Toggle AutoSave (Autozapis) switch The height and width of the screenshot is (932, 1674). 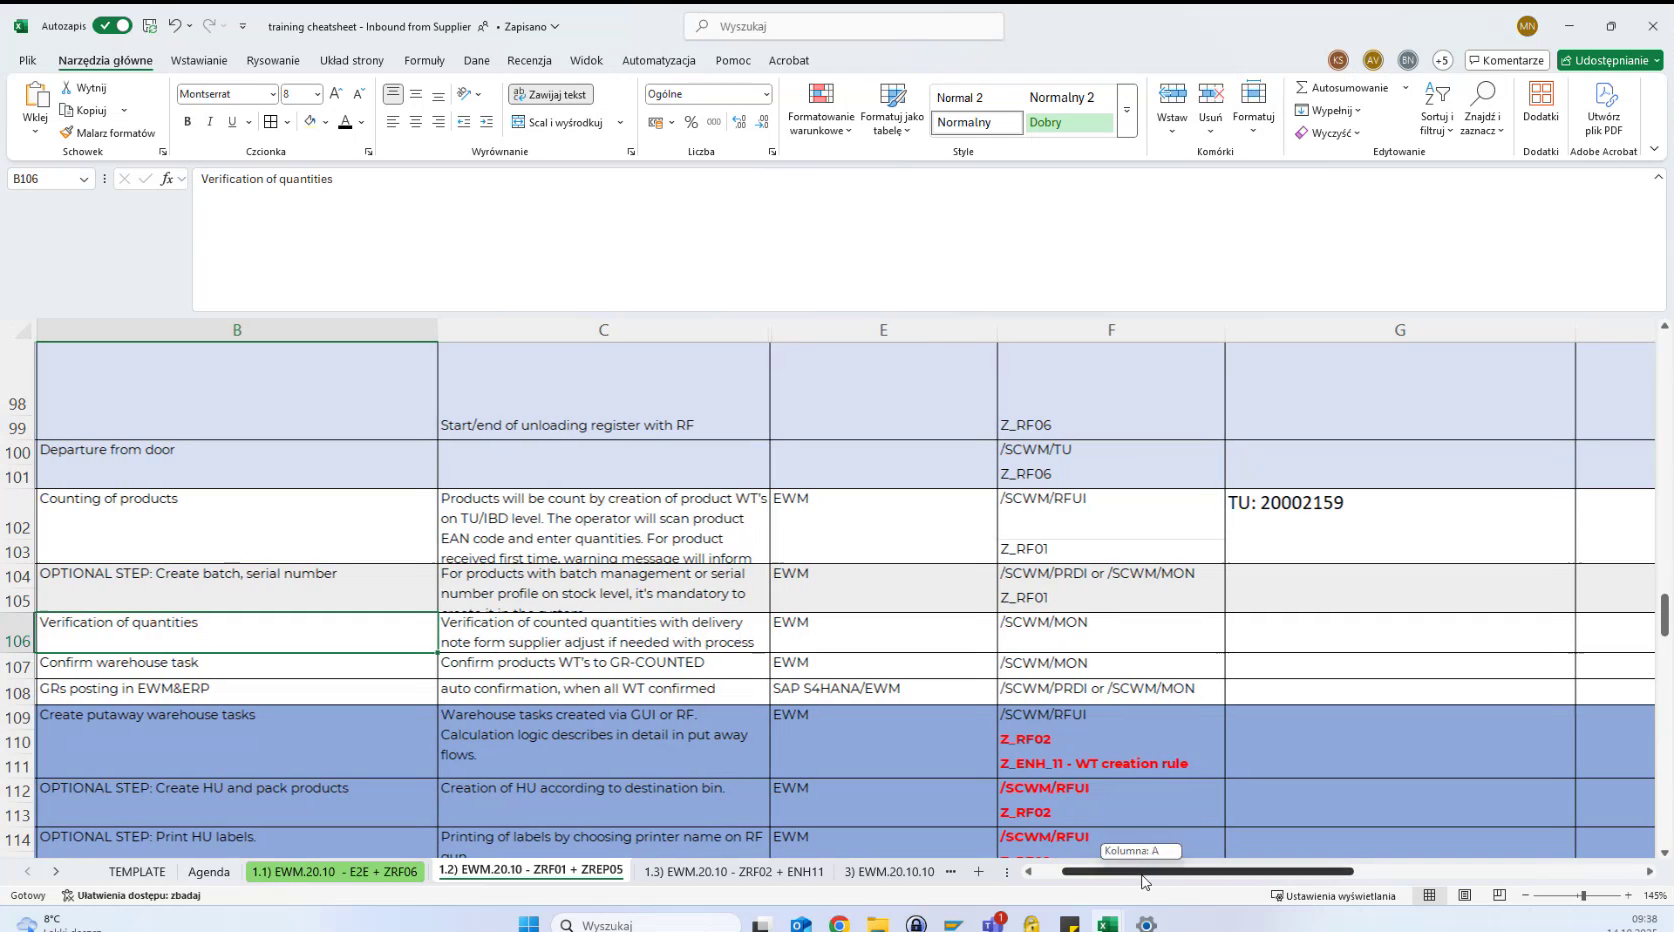coord(112,26)
